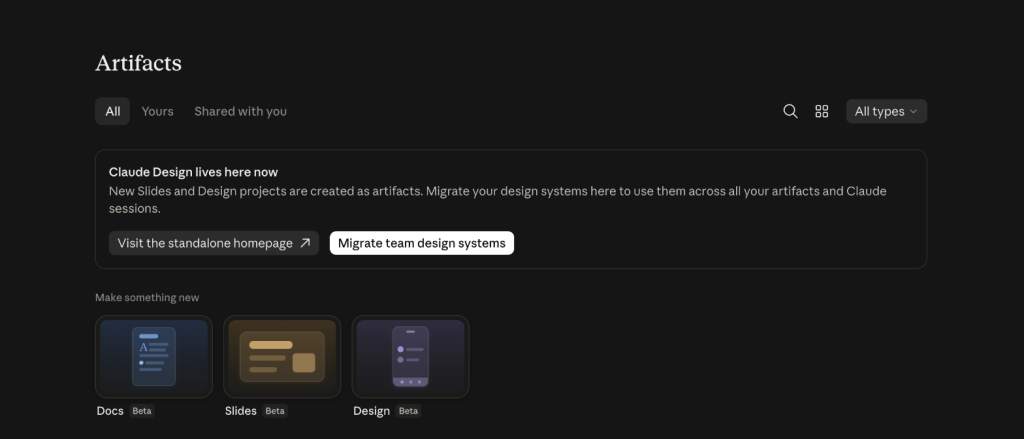Click the Claude Design lives here now heading
Screen dimensions: 1024x439
point(193,172)
